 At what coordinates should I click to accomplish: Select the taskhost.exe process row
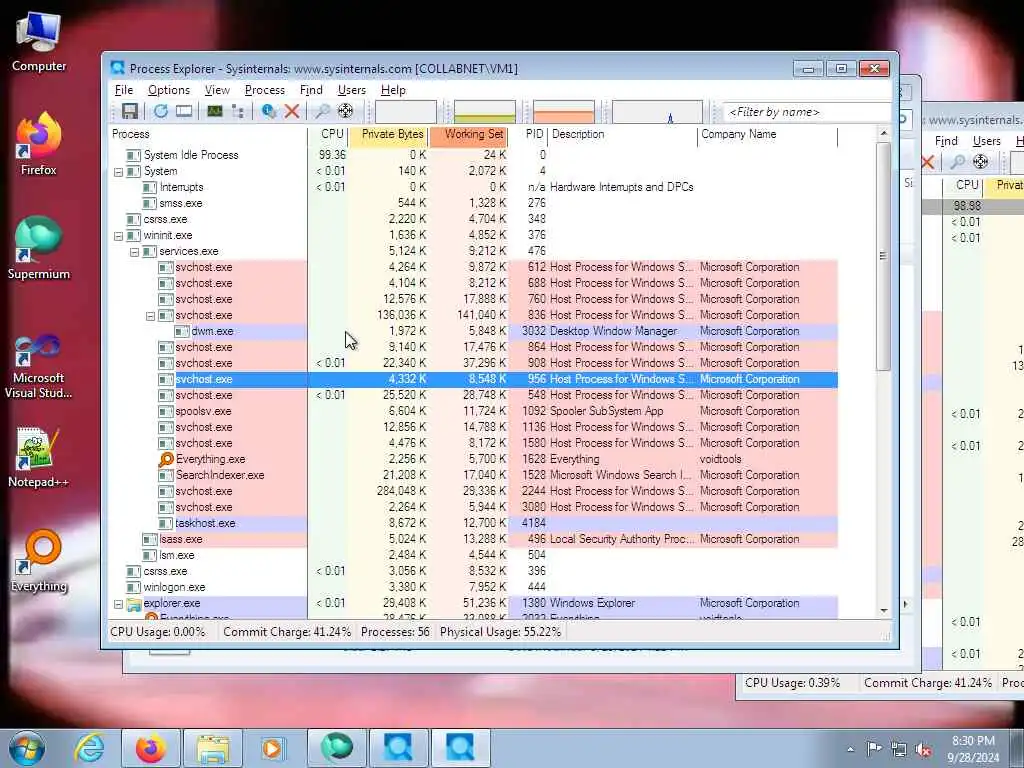pyautogui.click(x=474, y=524)
